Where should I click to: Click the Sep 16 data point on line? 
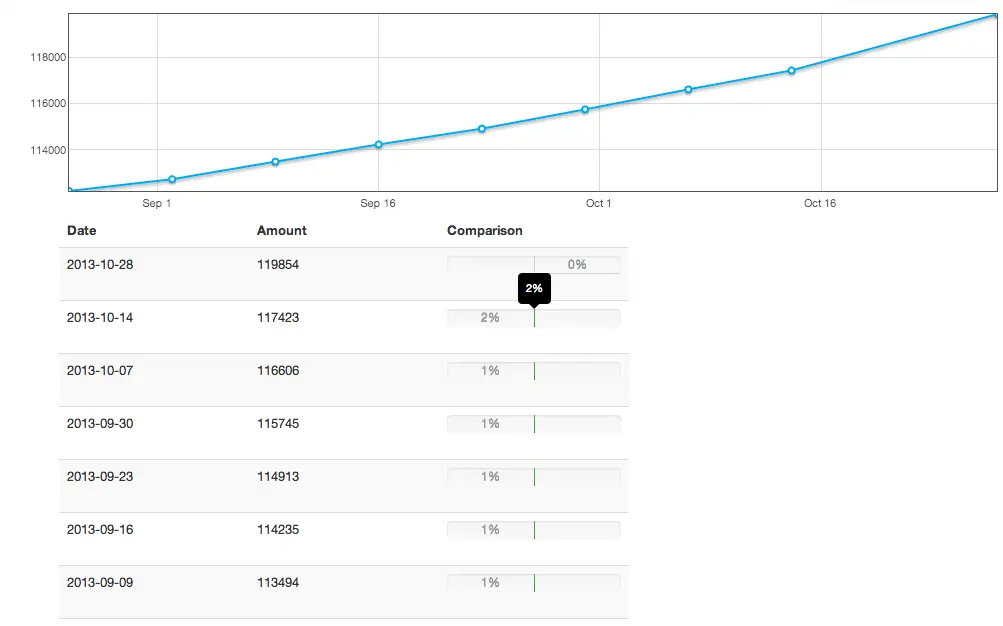378,145
